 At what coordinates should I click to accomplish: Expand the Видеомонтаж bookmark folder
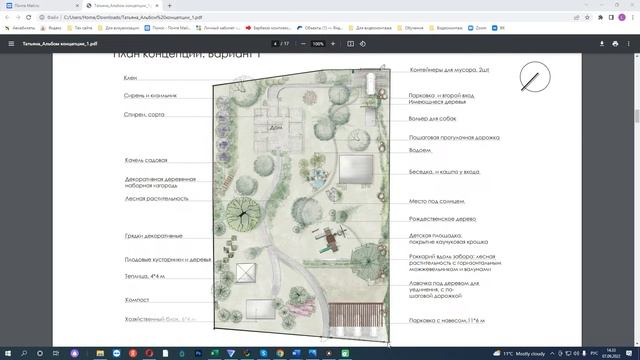pyautogui.click(x=445, y=28)
